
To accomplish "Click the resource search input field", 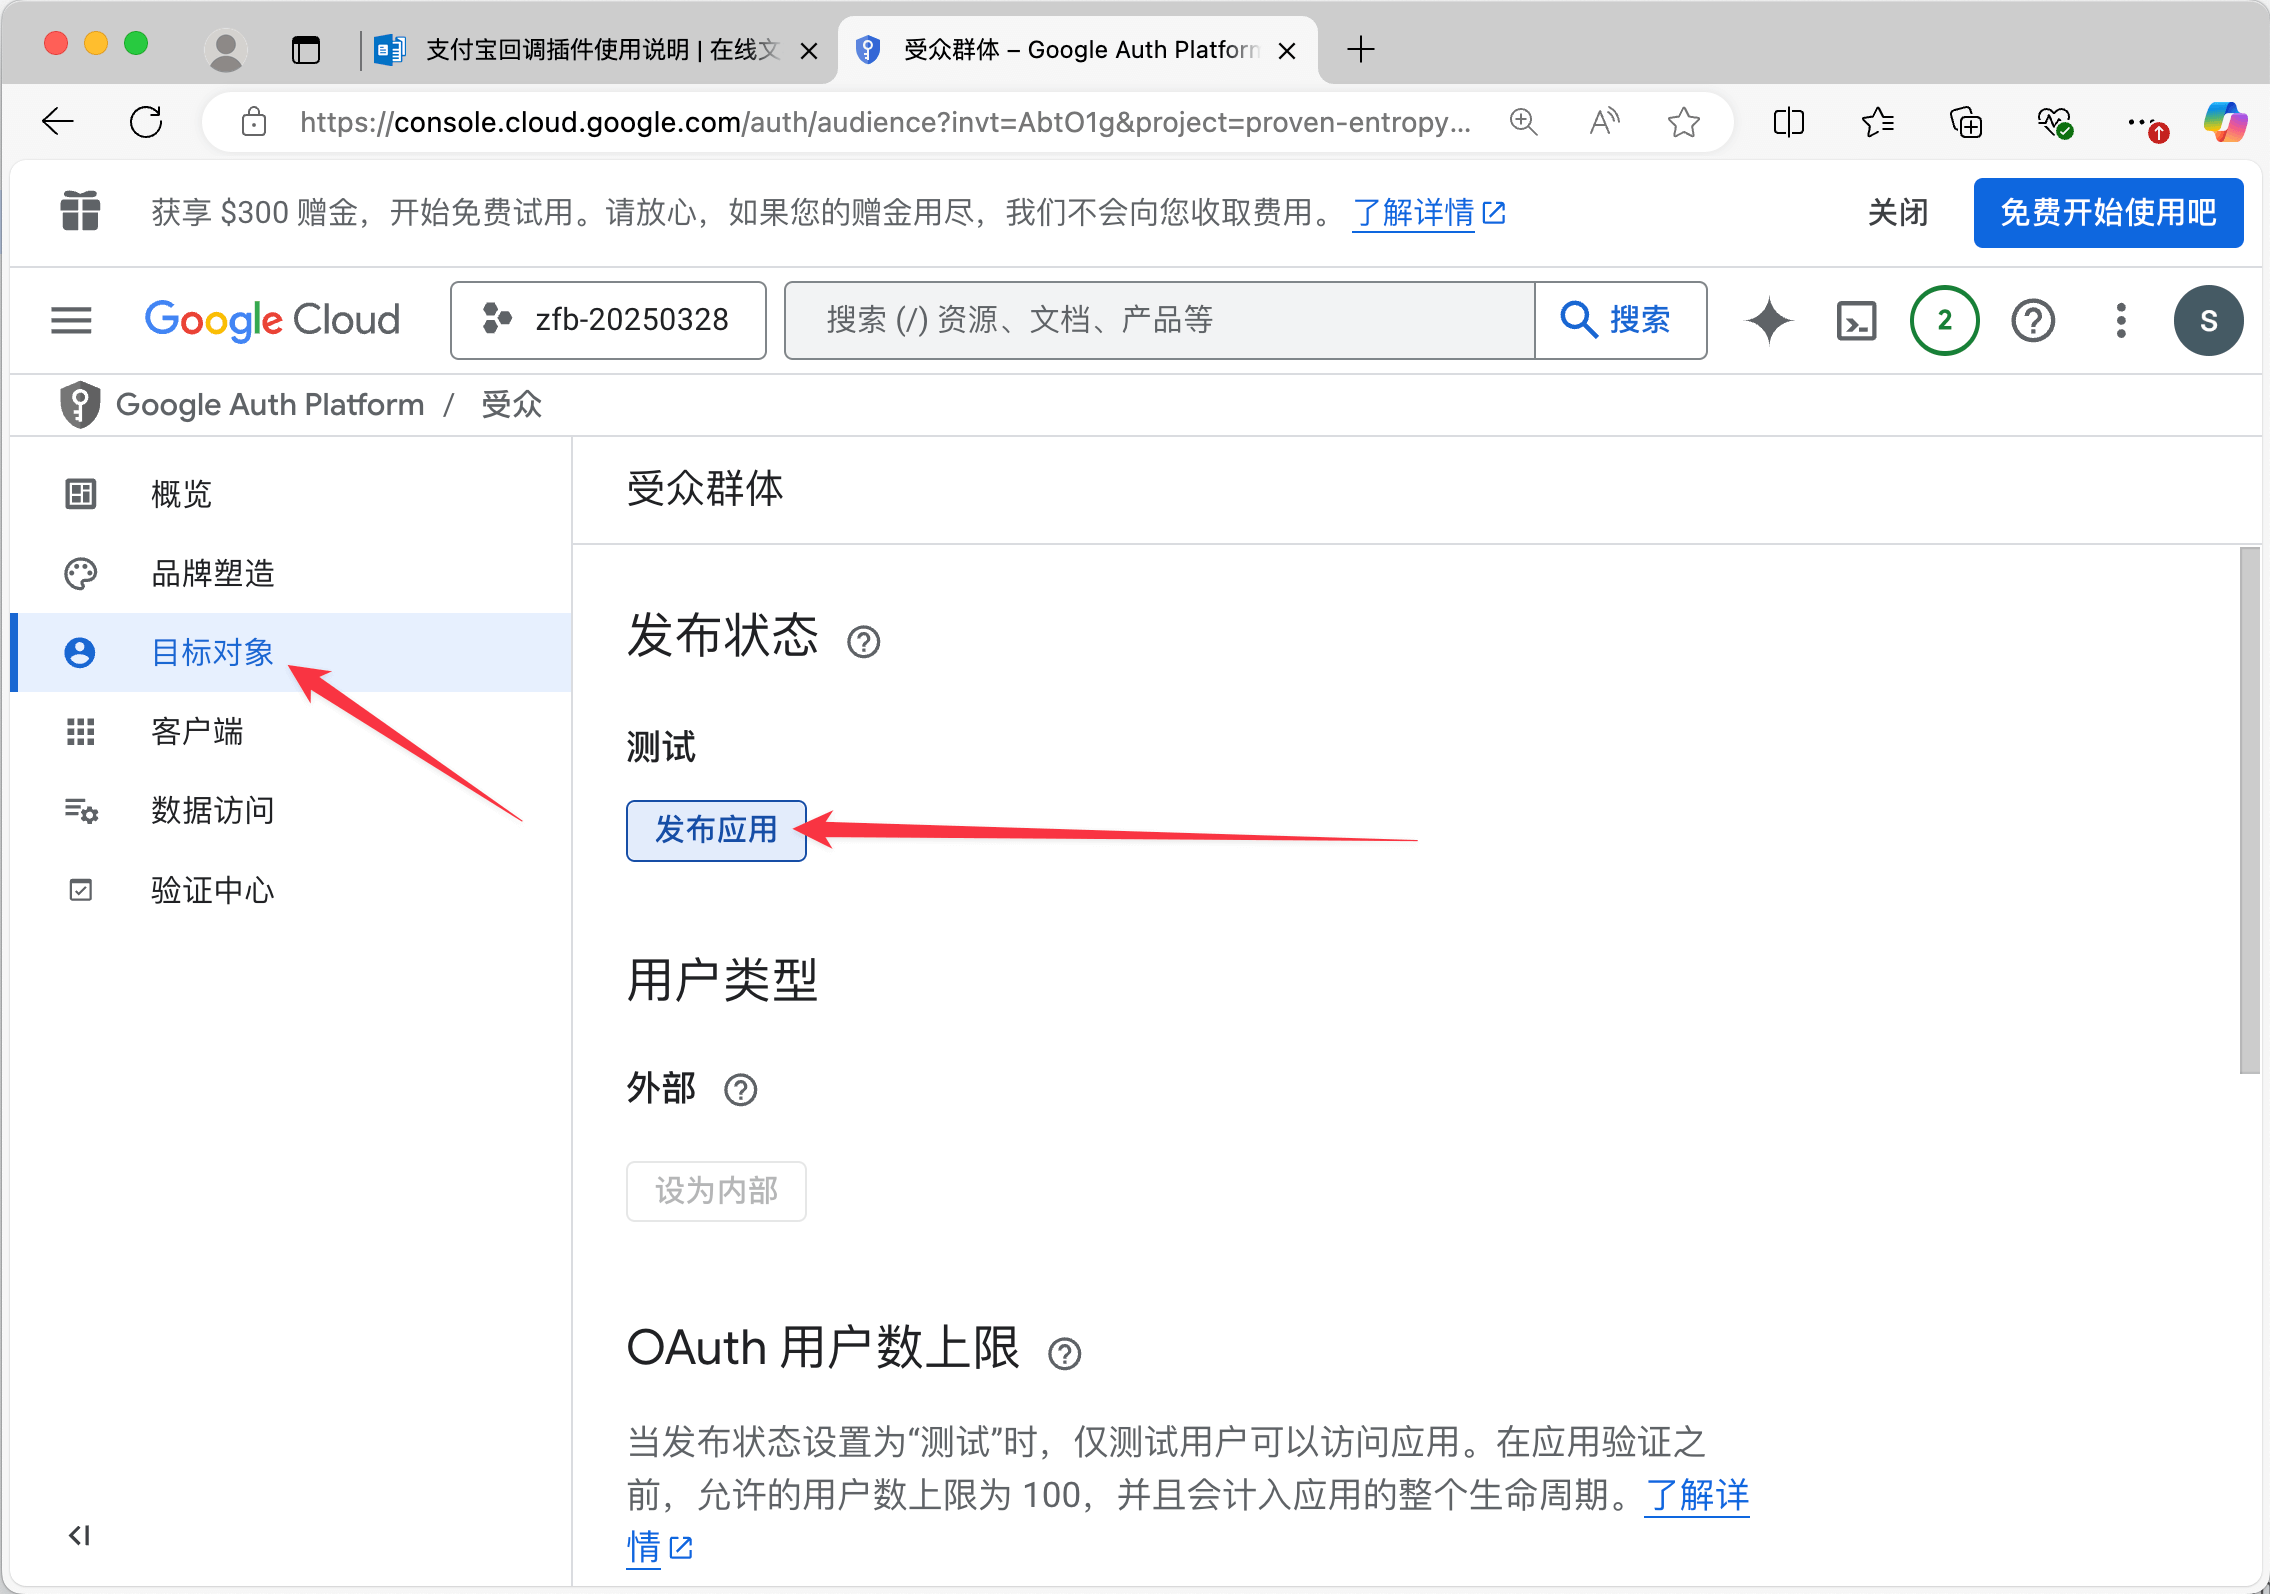I will 1160,321.
